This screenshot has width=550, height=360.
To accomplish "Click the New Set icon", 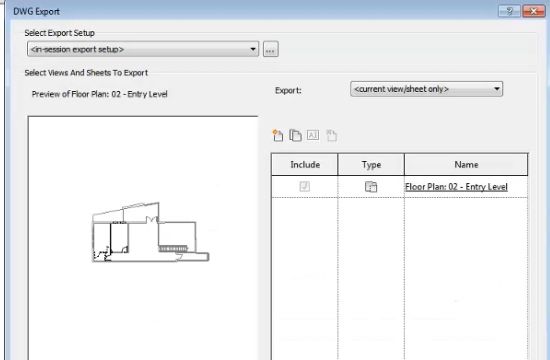I will (277, 135).
